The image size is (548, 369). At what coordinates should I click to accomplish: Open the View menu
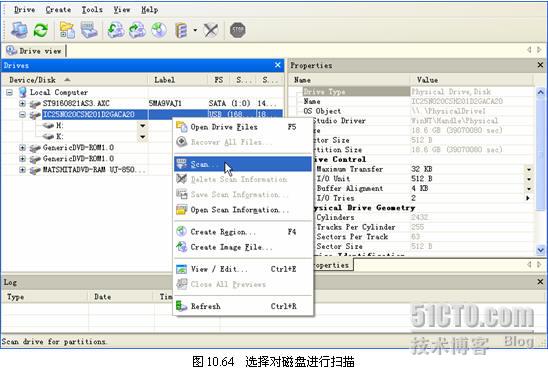pos(122,10)
